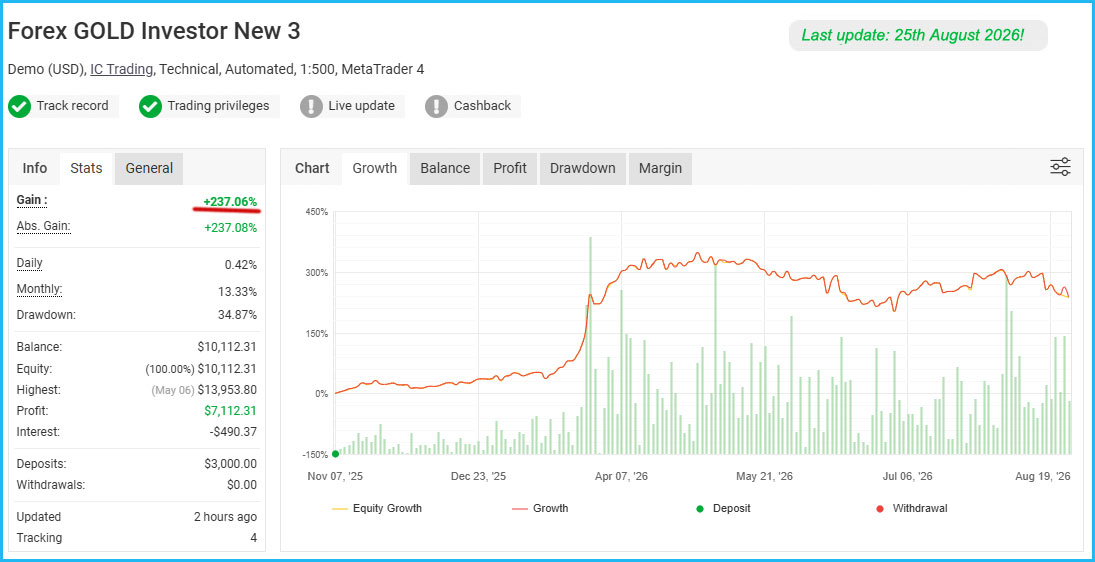
Task: Toggle the Equity Growth legend entry
Action: 376,508
